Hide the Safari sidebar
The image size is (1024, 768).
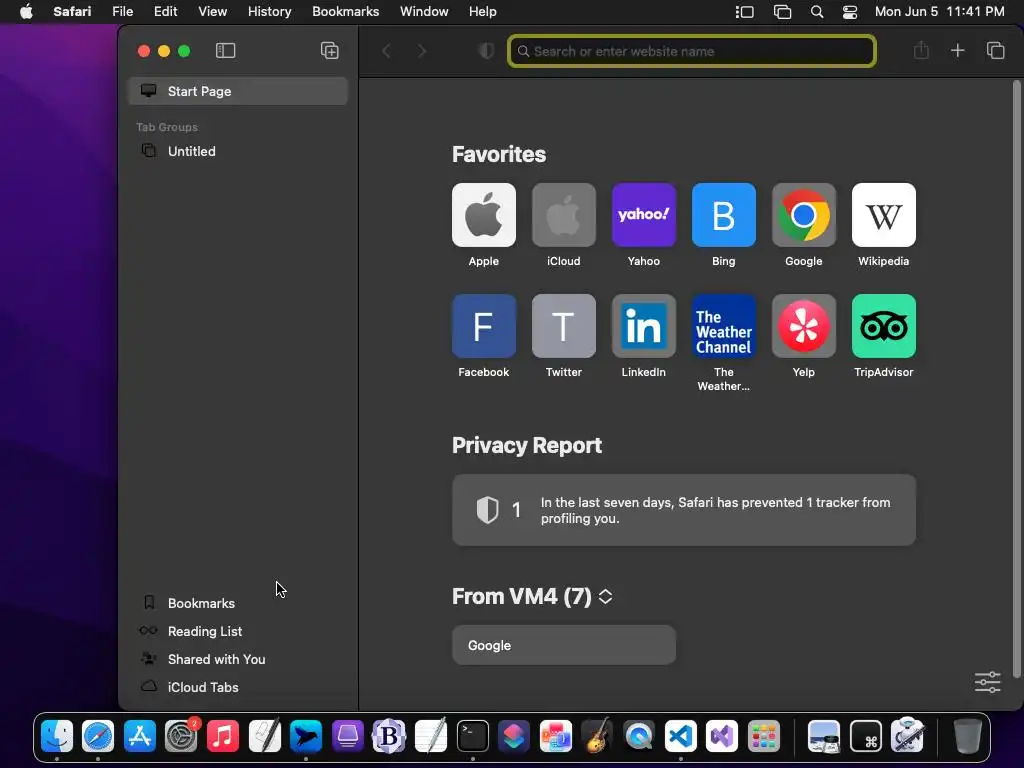click(225, 51)
